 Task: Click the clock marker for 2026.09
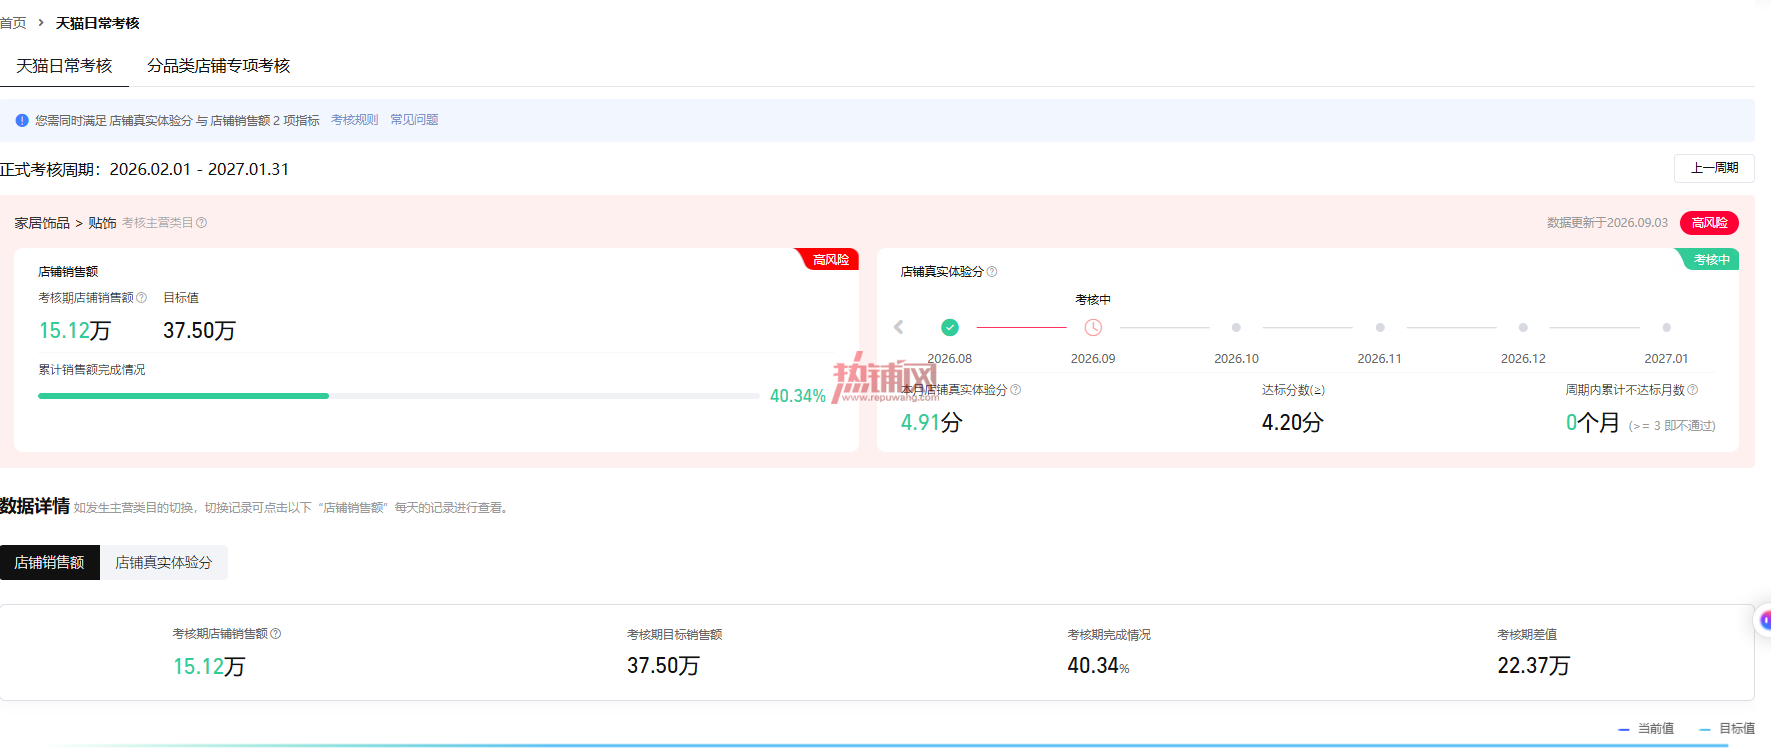1093,327
